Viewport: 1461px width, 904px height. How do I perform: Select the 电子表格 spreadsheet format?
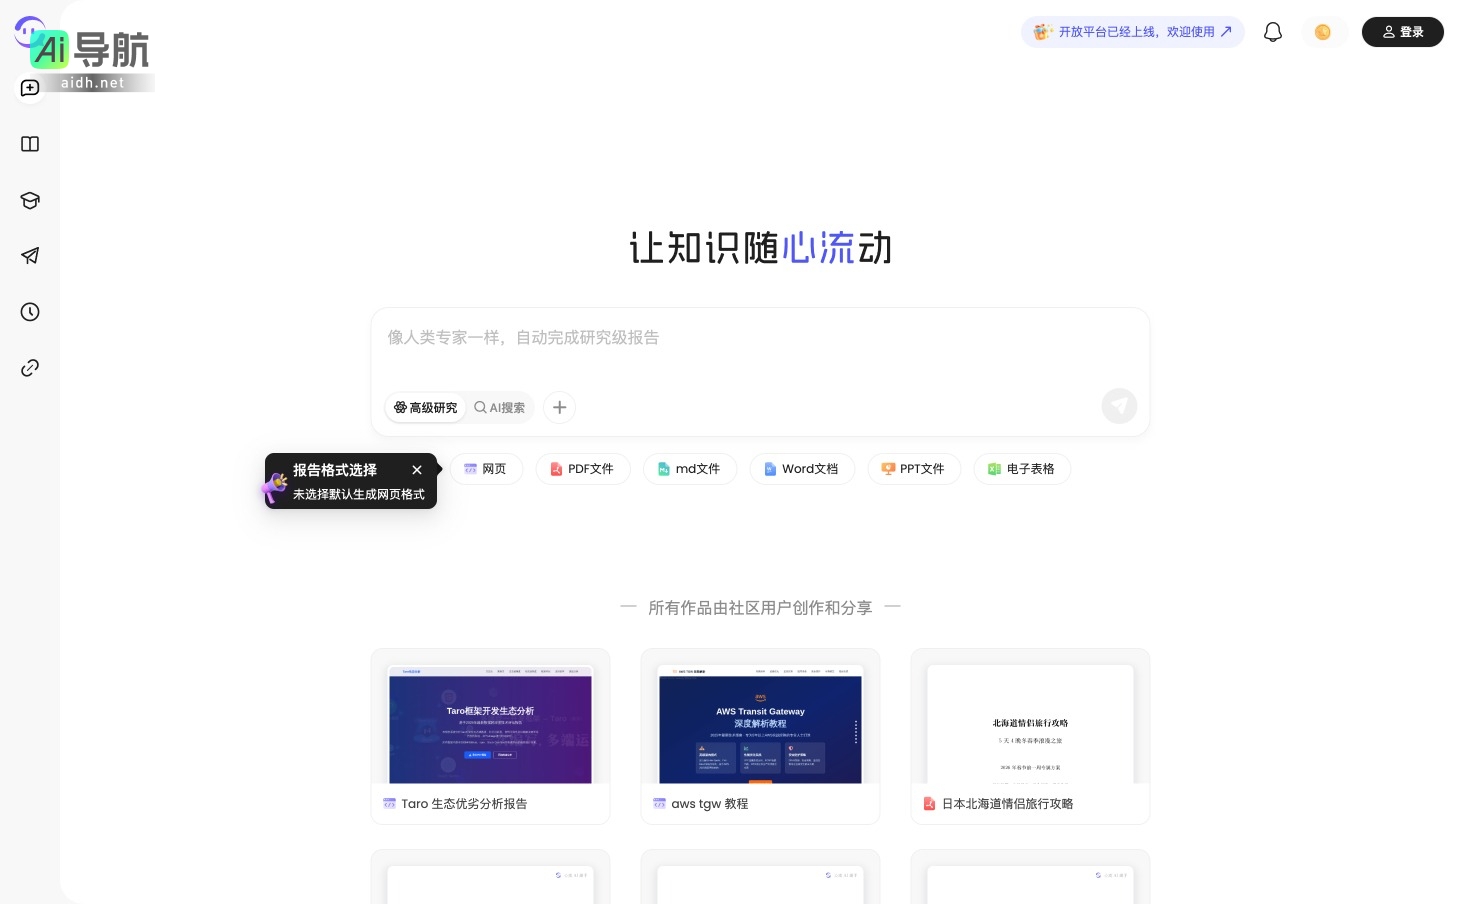tap(1022, 469)
